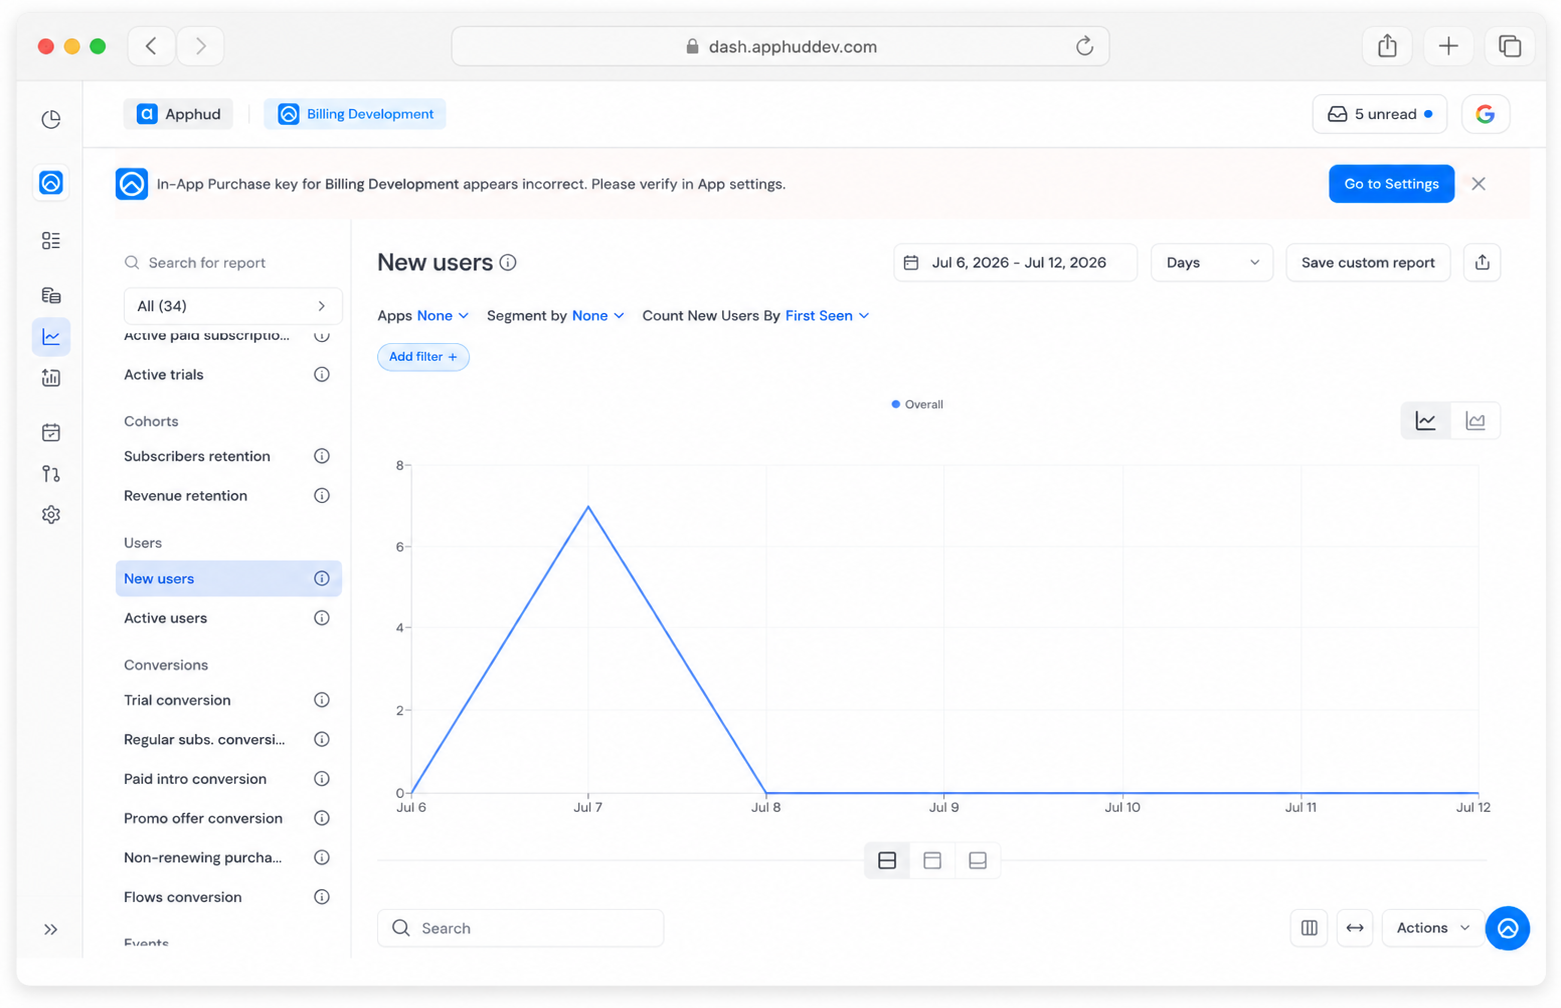
Task: Open the pie chart dashboard icon in sidebar
Action: pos(51,119)
